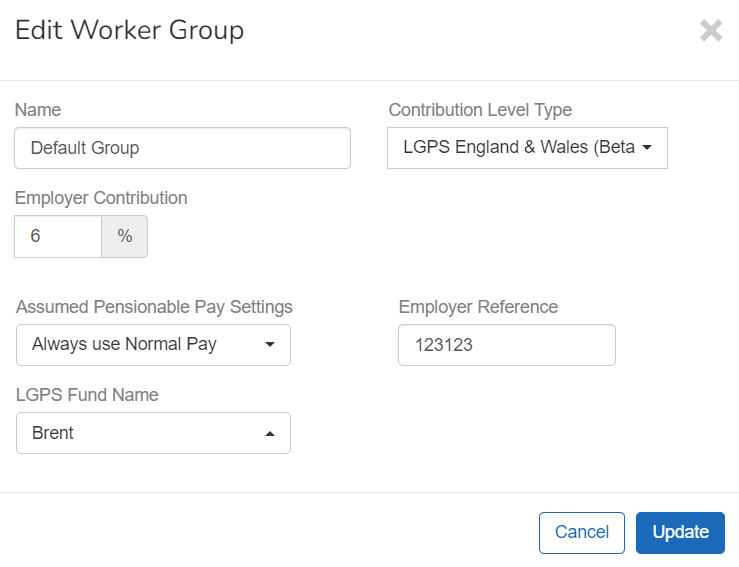Open the Contribution Level Type dropdown
Image resolution: width=739 pixels, height=567 pixels.
(527, 148)
